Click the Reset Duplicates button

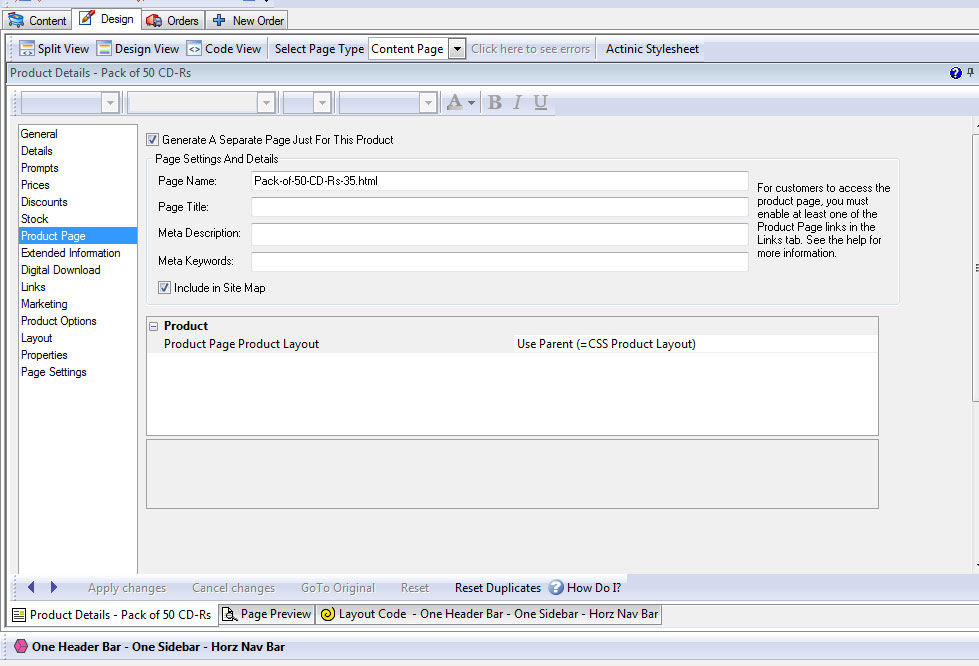pos(497,588)
